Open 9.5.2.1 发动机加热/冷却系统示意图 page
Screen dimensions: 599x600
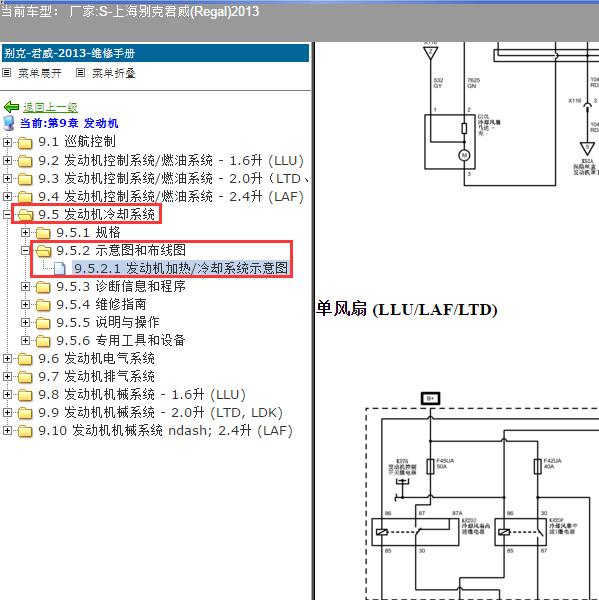[x=181, y=268]
